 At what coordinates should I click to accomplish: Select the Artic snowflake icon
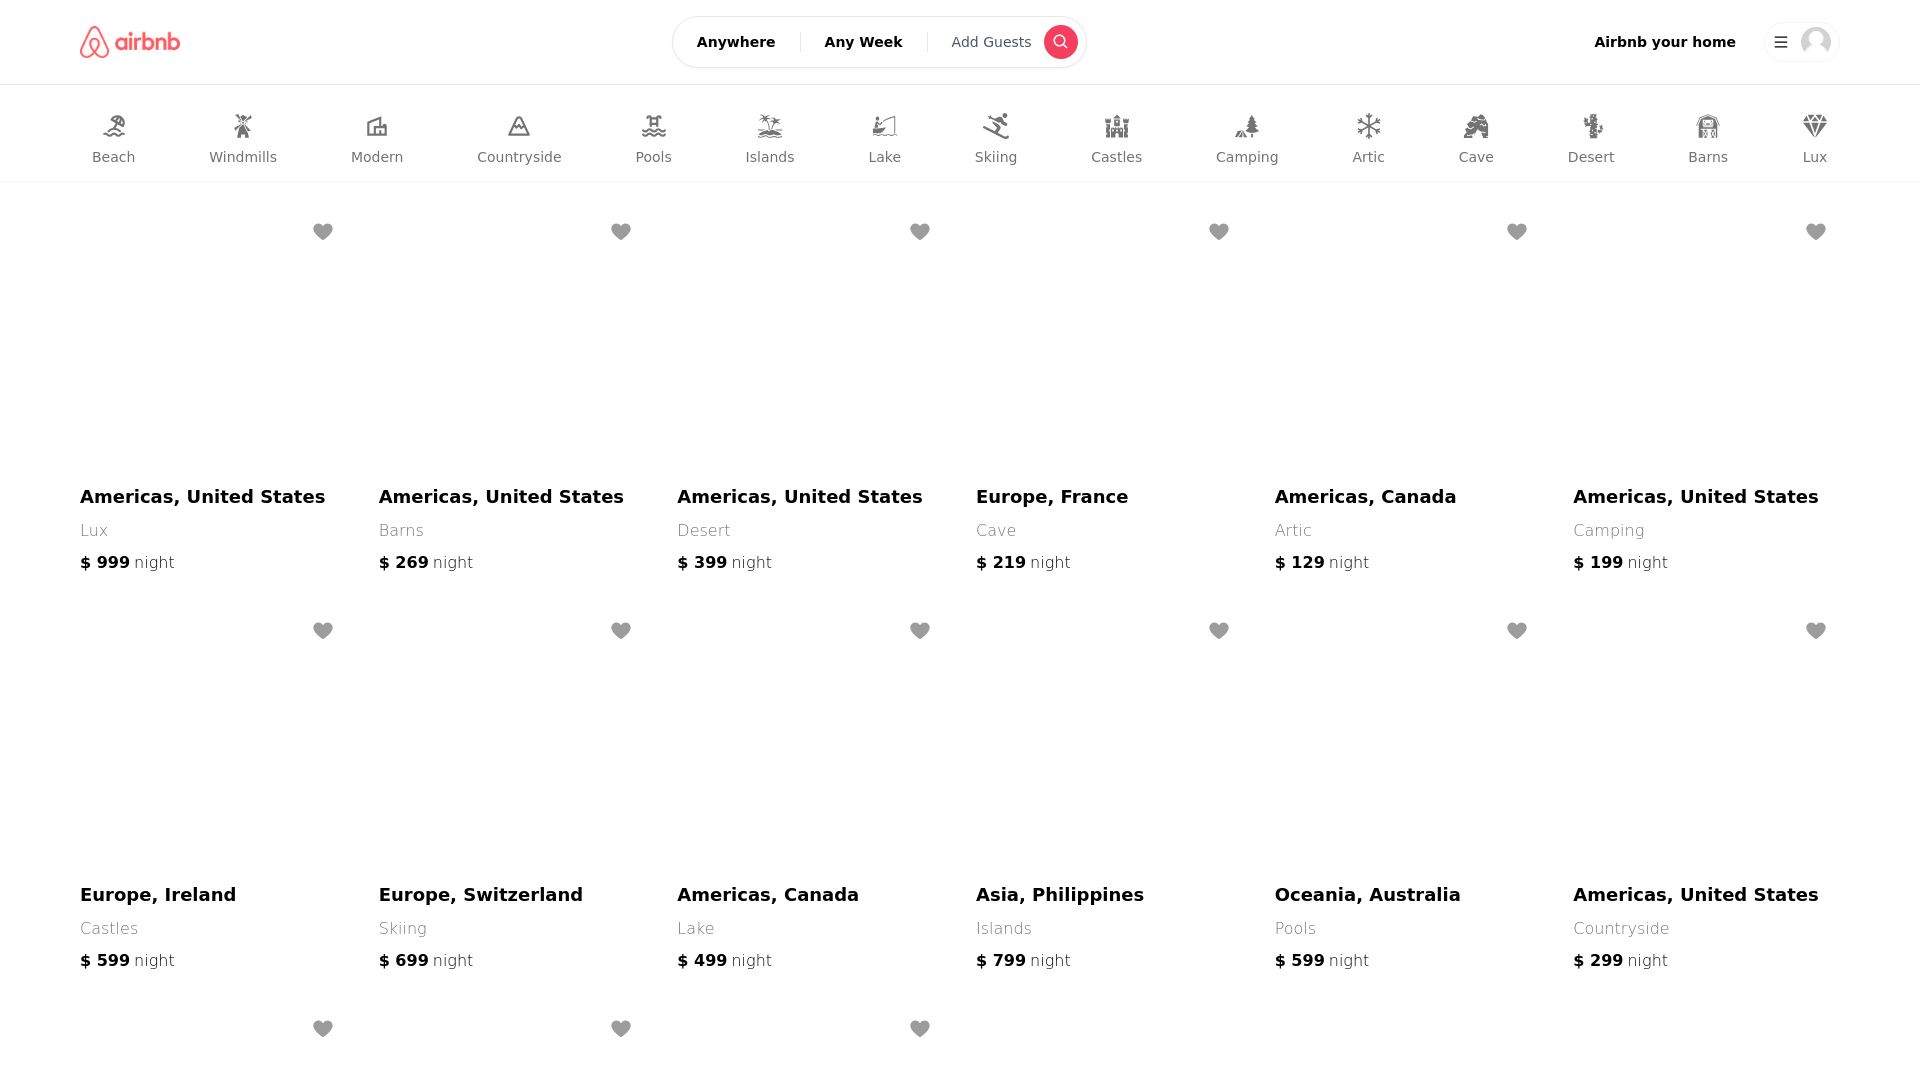click(1369, 126)
